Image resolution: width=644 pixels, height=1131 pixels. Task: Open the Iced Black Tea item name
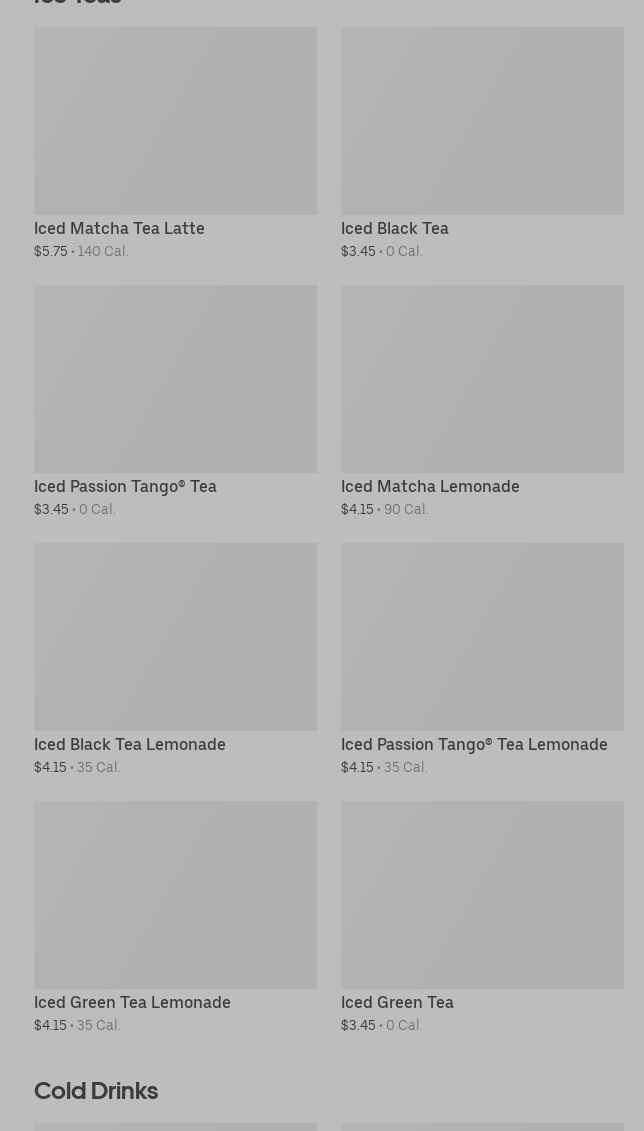pos(394,228)
